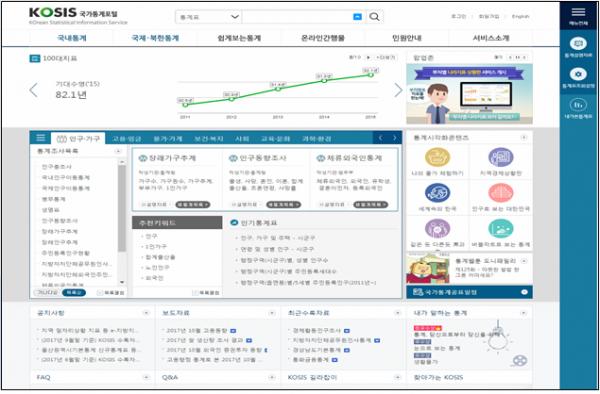Open the teal bubble-chart statistics icon

(x=501, y=228)
